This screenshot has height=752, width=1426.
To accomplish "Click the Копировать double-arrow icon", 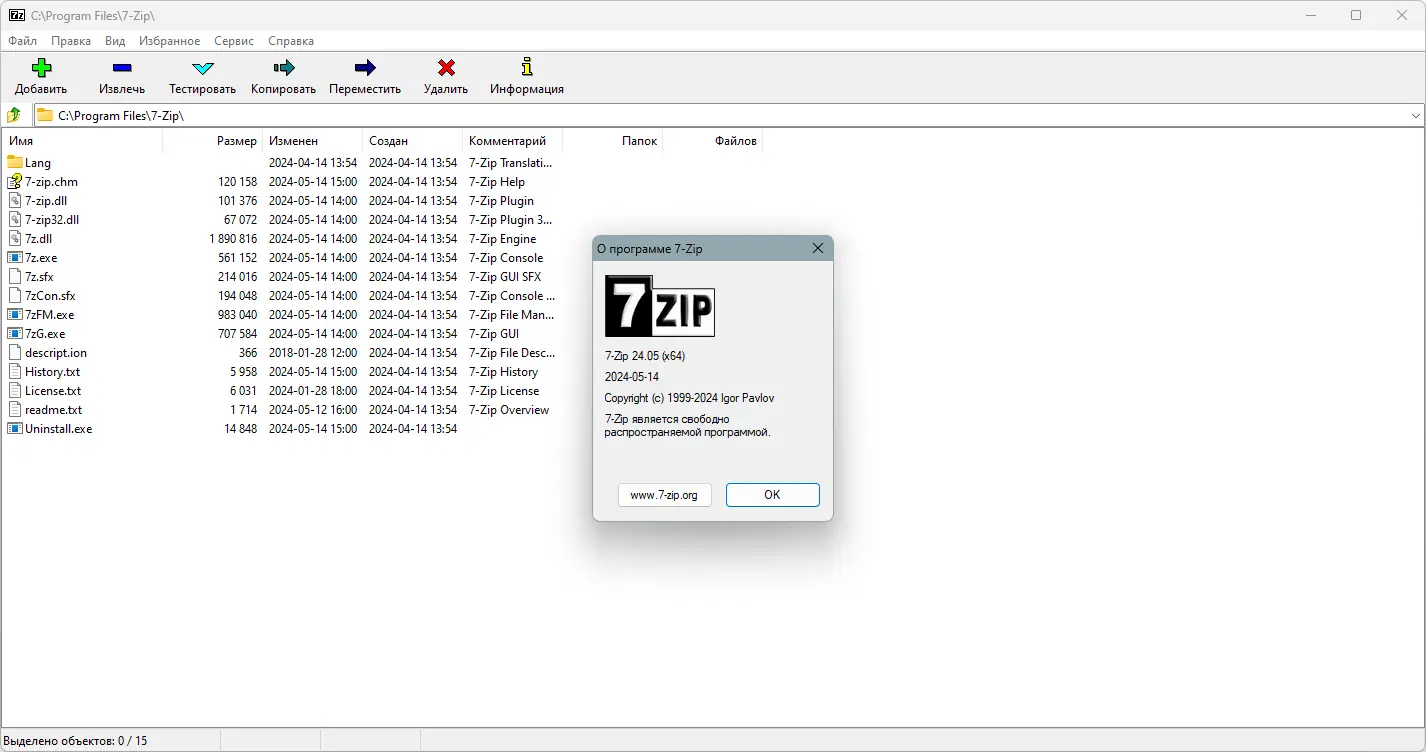I will pyautogui.click(x=284, y=68).
